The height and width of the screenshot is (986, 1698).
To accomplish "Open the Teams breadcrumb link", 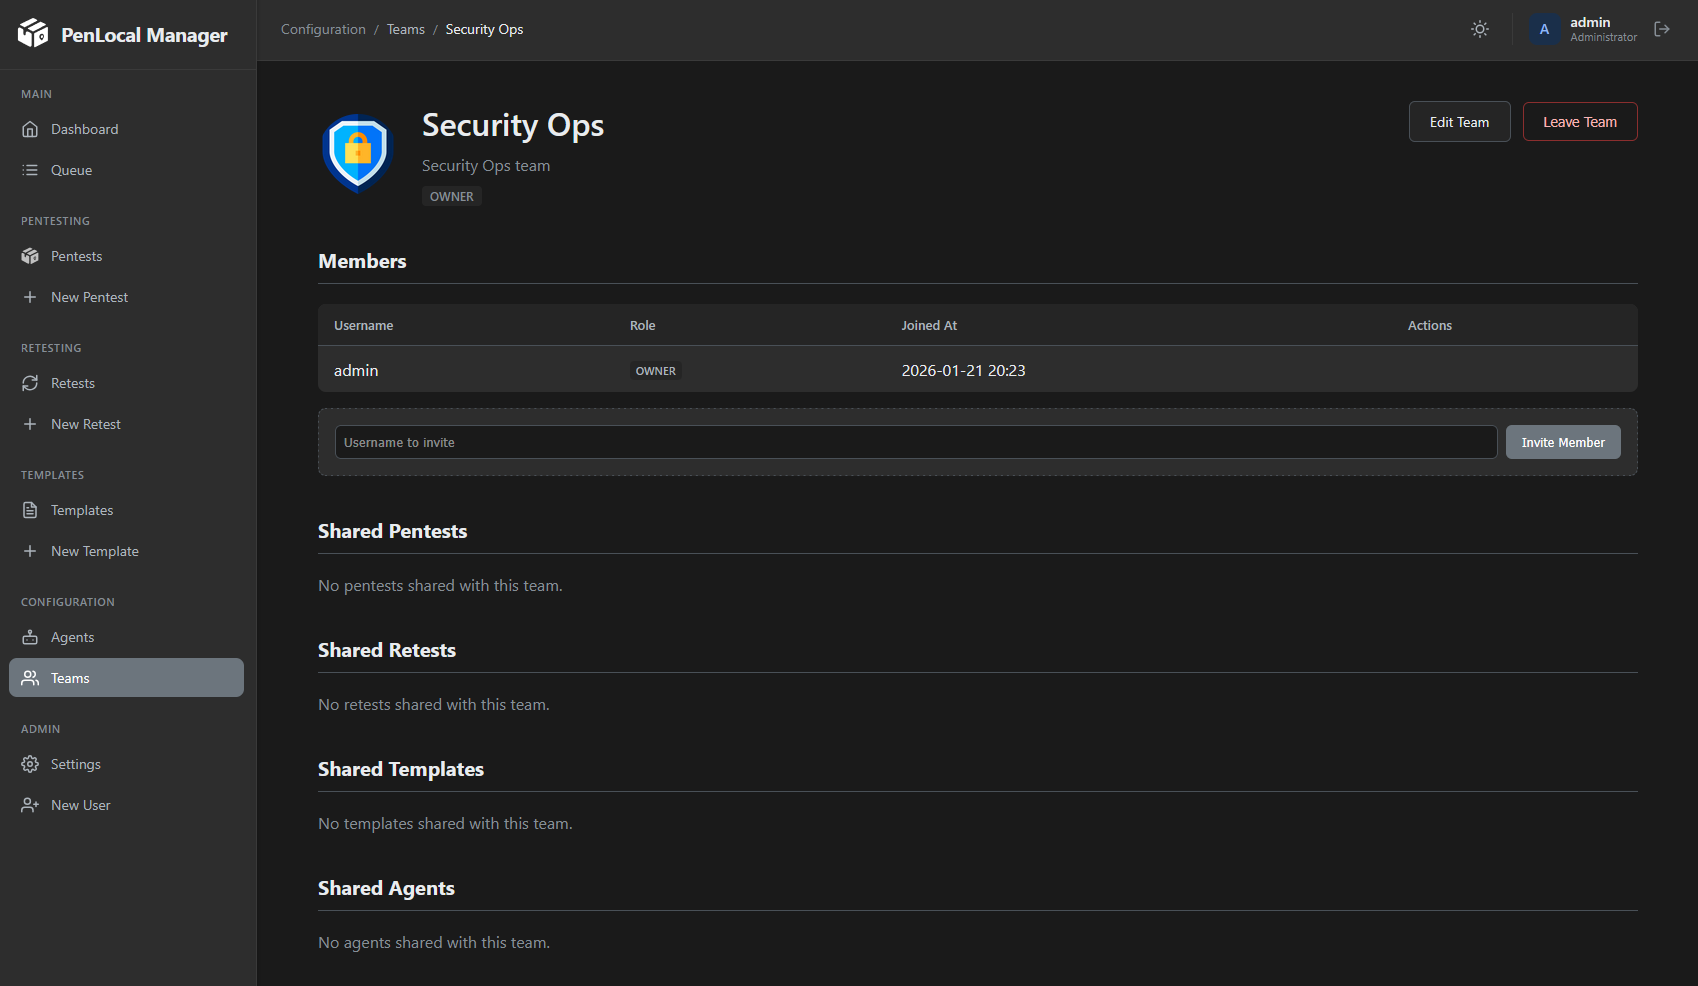I will tap(405, 29).
